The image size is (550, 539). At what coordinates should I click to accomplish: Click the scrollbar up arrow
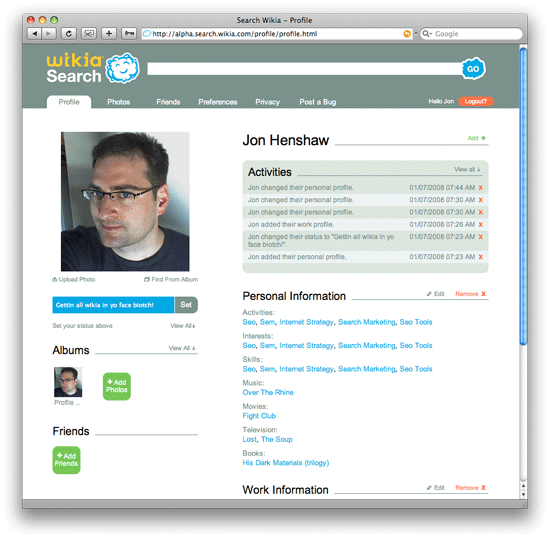click(x=523, y=486)
